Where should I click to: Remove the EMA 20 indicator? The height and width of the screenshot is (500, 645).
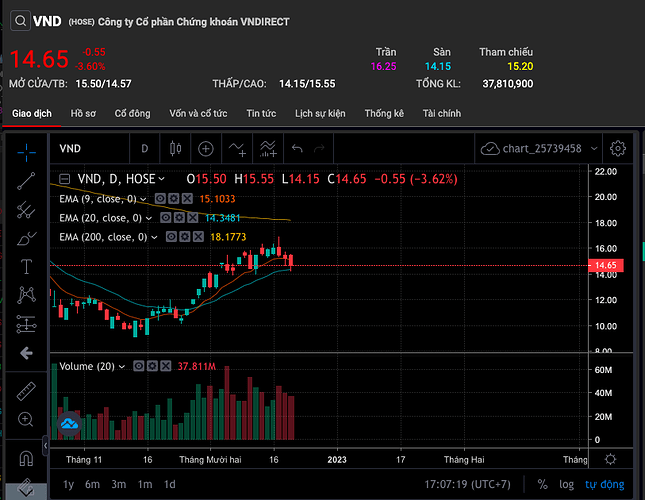click(193, 218)
